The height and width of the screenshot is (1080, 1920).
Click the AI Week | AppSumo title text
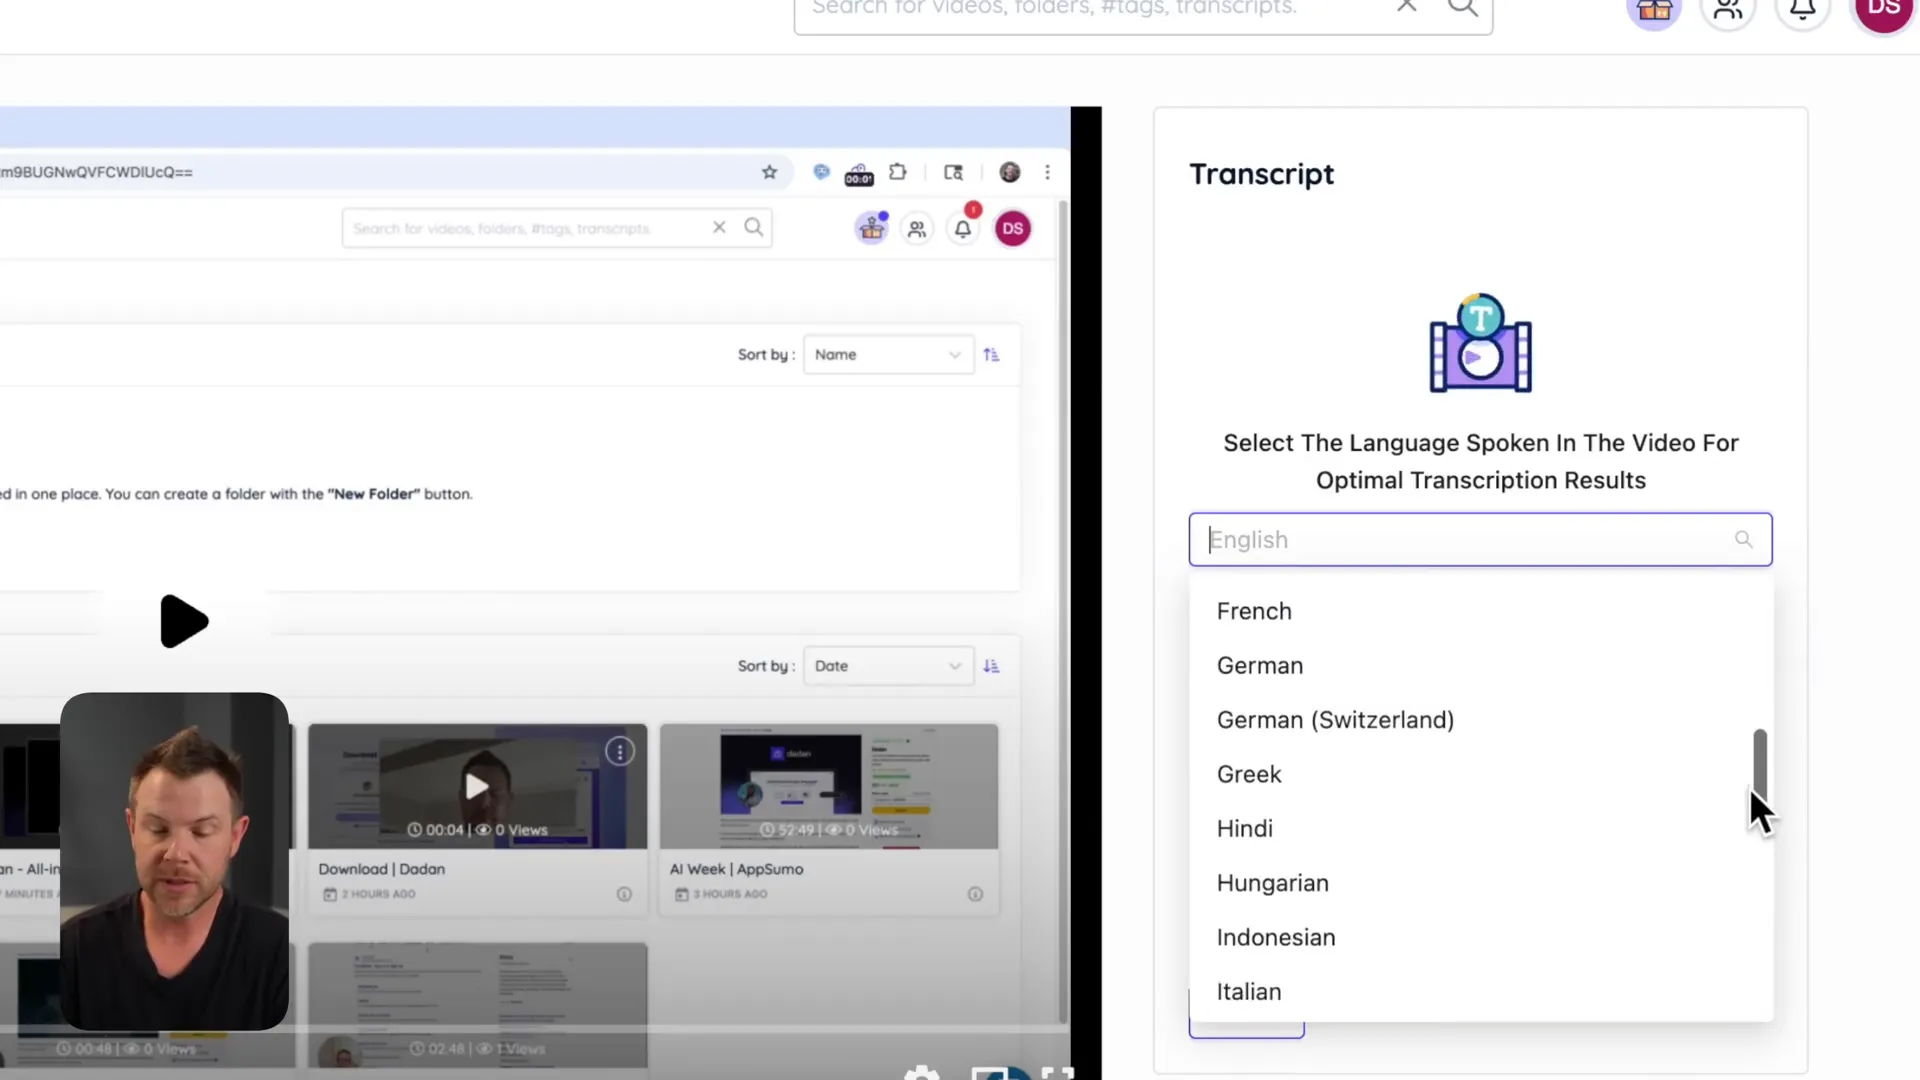tap(736, 869)
